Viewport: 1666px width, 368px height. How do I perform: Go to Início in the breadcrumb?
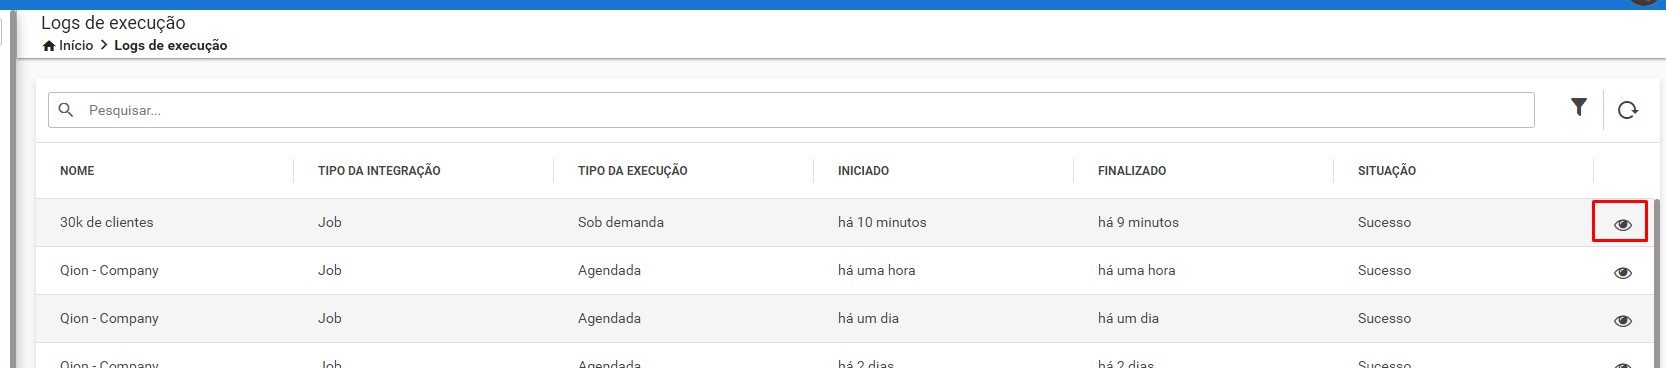[76, 45]
